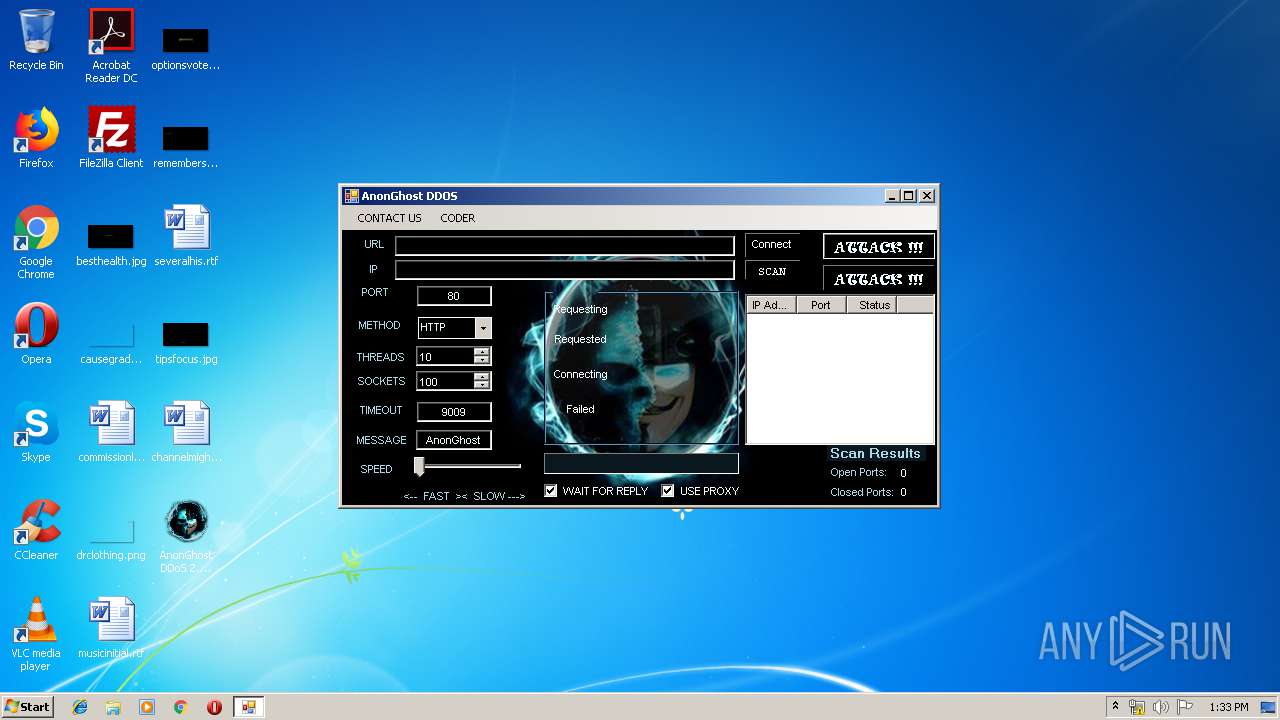Screen dimensions: 1280x720
Task: Open the Start menu
Action: (27, 707)
